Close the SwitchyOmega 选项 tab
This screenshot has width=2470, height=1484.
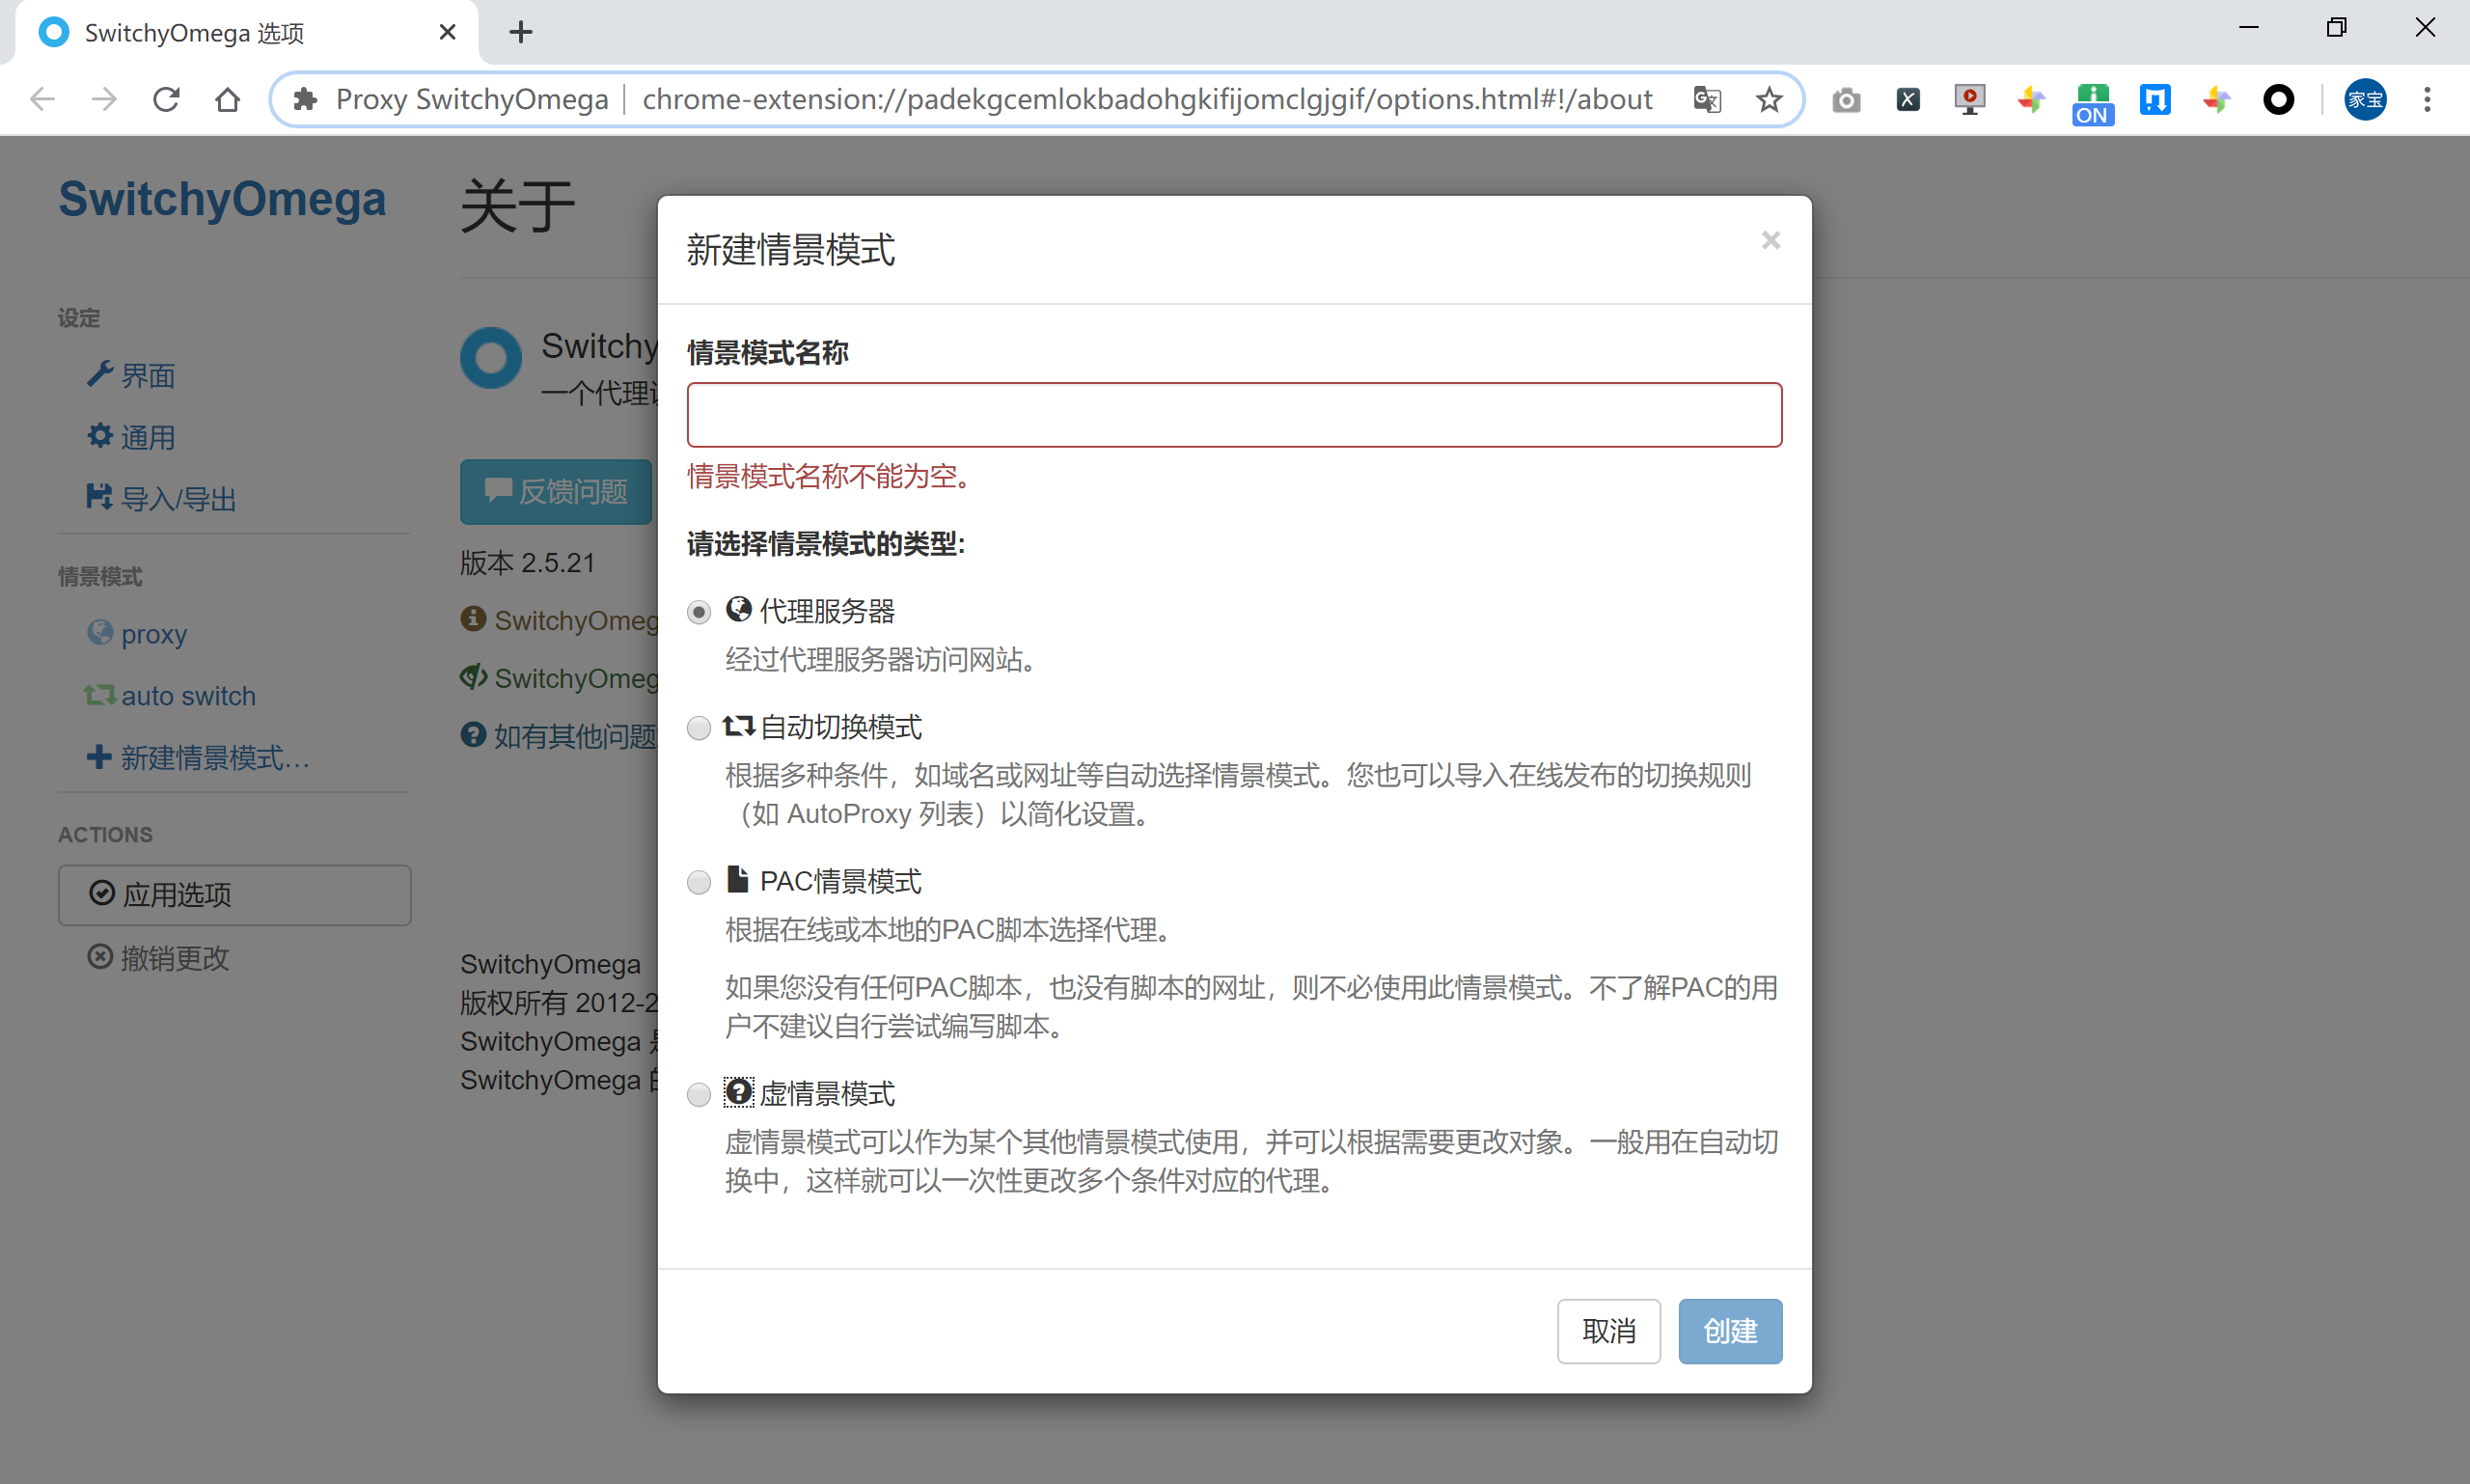[x=447, y=32]
